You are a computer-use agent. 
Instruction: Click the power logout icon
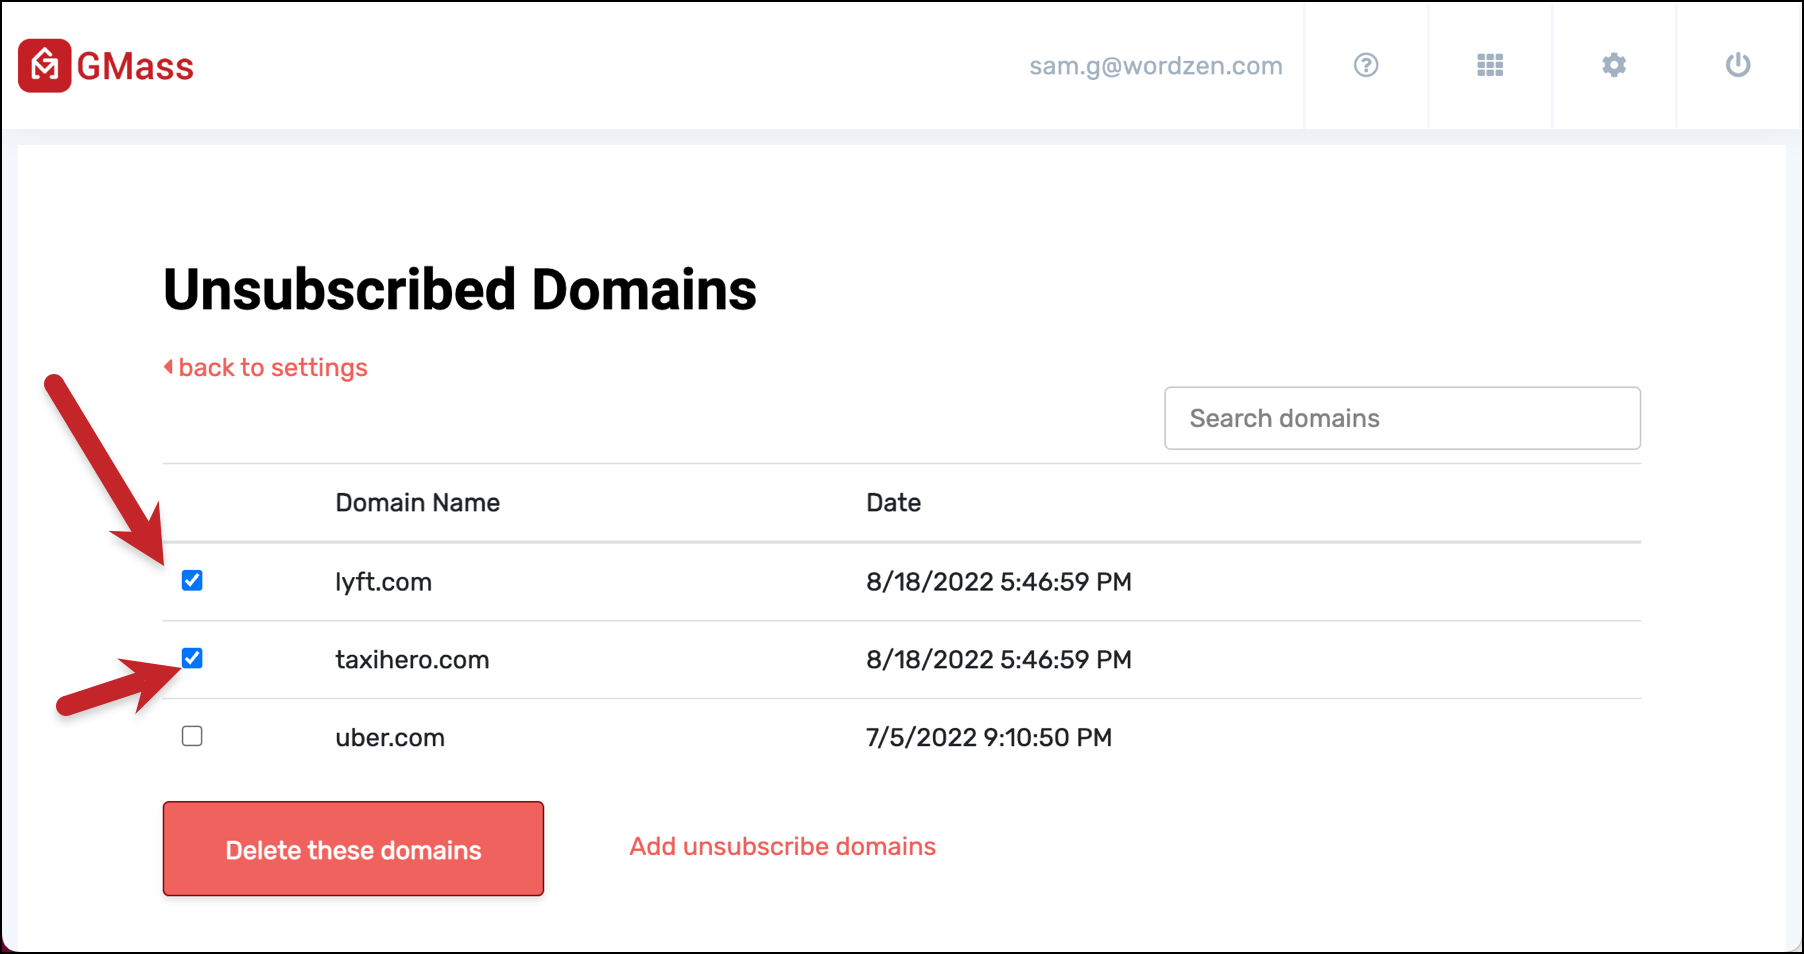(1738, 65)
